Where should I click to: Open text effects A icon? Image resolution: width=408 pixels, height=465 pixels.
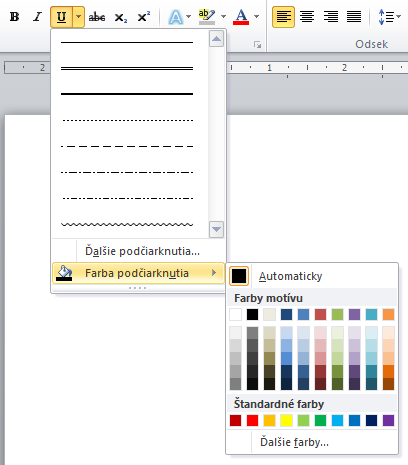coord(176,17)
